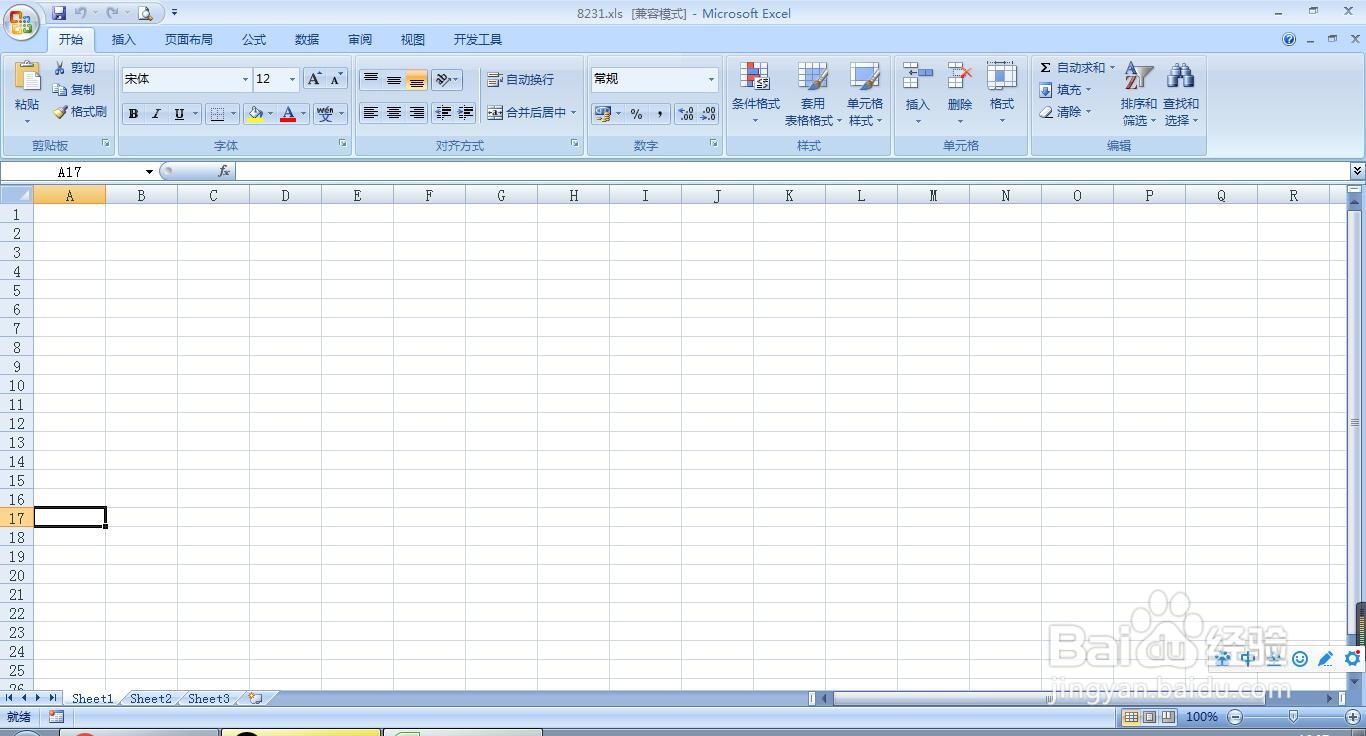Switch to the 插入 (Insert) ribbon tab

coord(123,40)
